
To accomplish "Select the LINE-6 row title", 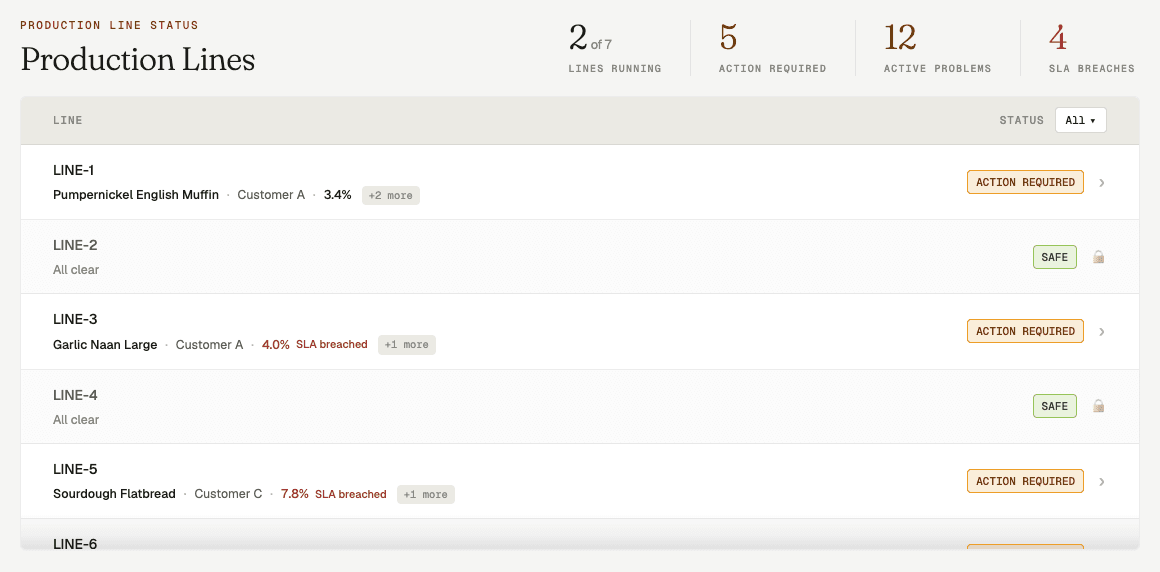I will 75,544.
